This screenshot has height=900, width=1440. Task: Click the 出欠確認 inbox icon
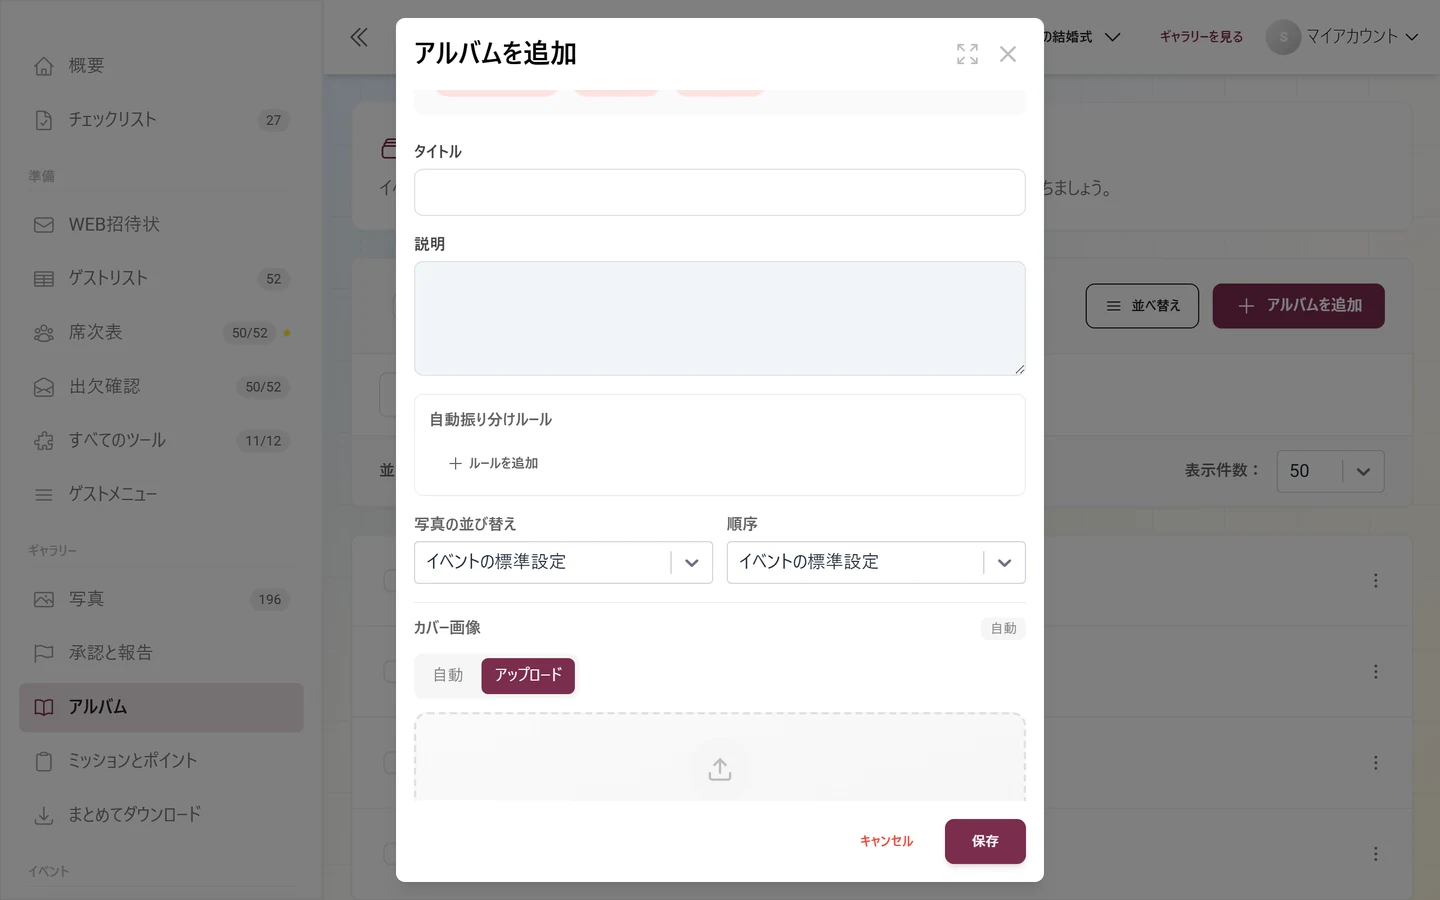pyautogui.click(x=44, y=387)
